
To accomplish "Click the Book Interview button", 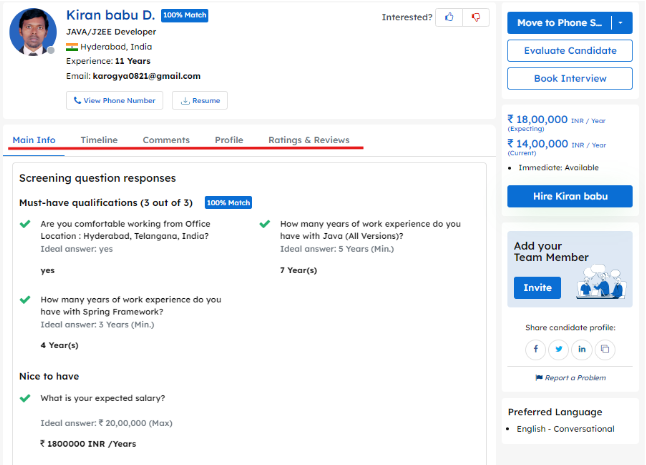I will point(569,78).
